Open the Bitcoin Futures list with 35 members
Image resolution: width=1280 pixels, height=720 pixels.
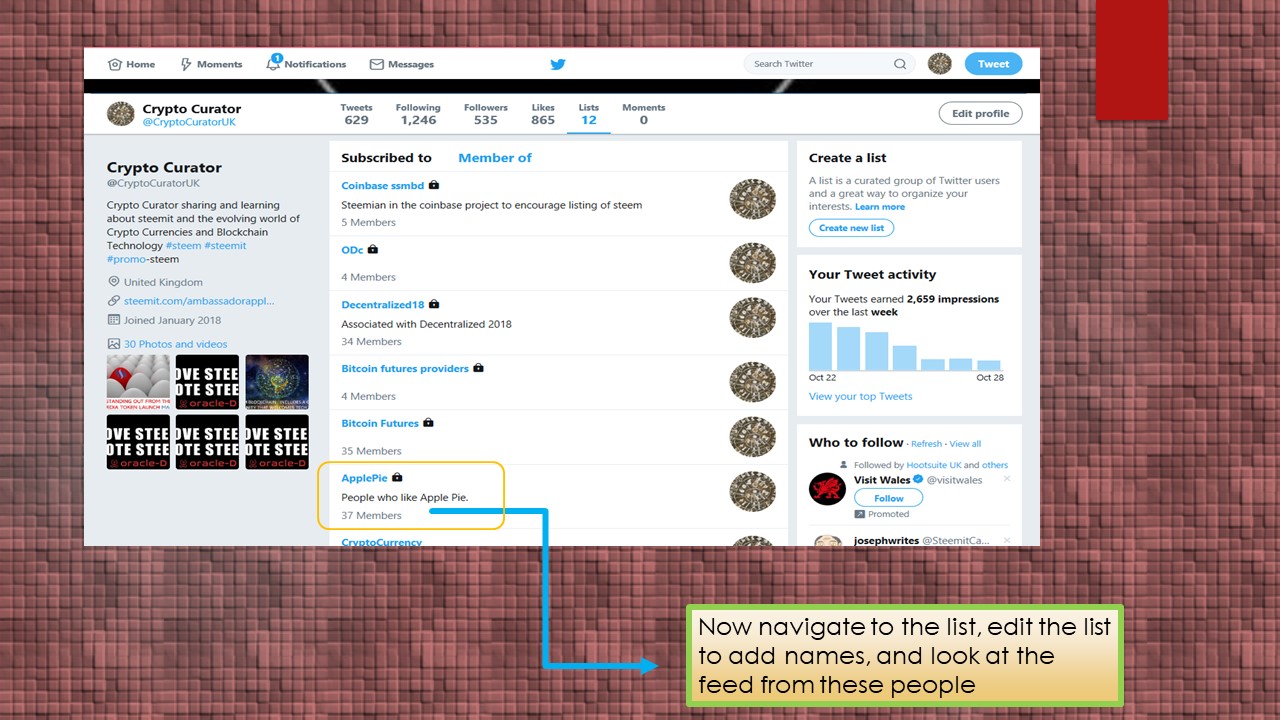pos(380,423)
